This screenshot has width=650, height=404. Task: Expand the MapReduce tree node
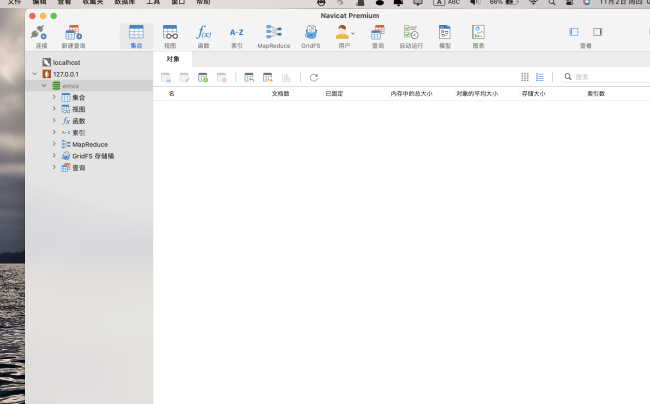tap(54, 144)
